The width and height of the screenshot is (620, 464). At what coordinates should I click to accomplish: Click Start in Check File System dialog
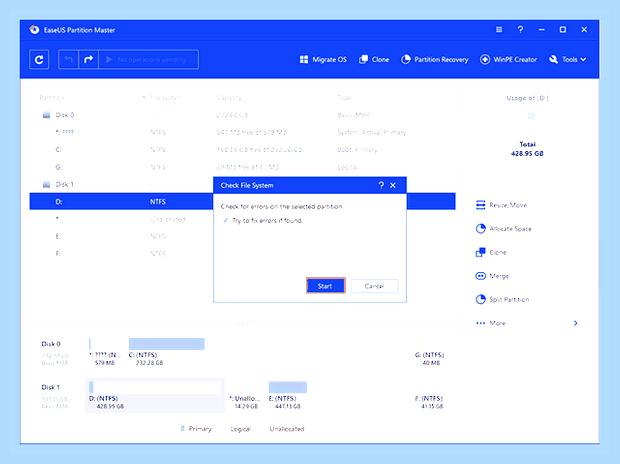(x=325, y=286)
